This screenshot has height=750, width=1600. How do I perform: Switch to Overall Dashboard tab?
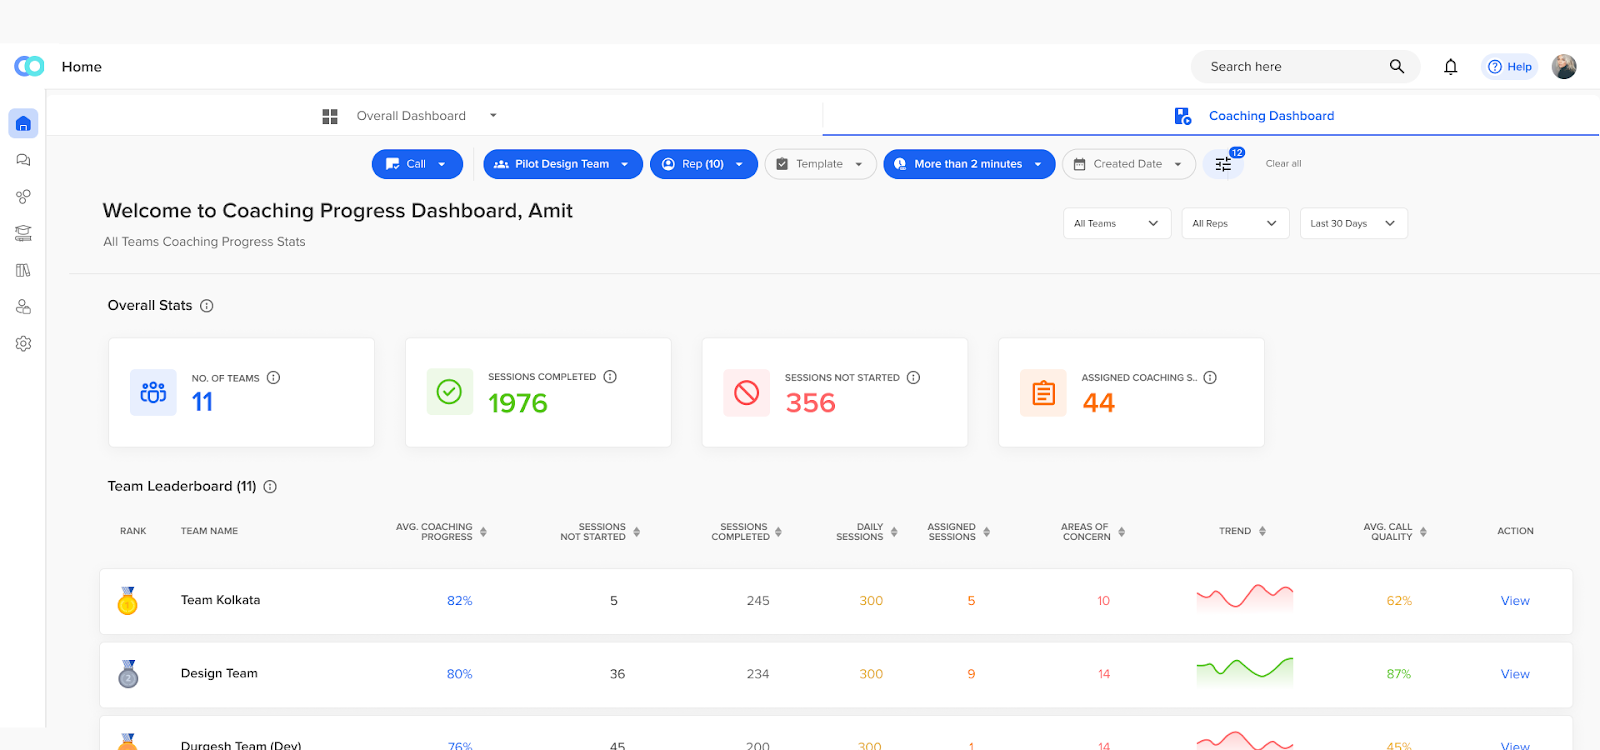pyautogui.click(x=411, y=116)
